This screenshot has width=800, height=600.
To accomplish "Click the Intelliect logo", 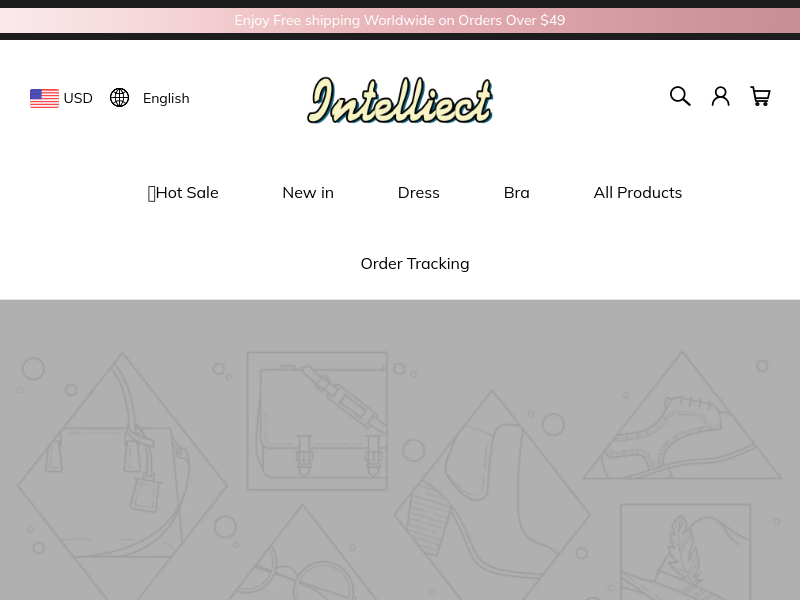I will 400,100.
